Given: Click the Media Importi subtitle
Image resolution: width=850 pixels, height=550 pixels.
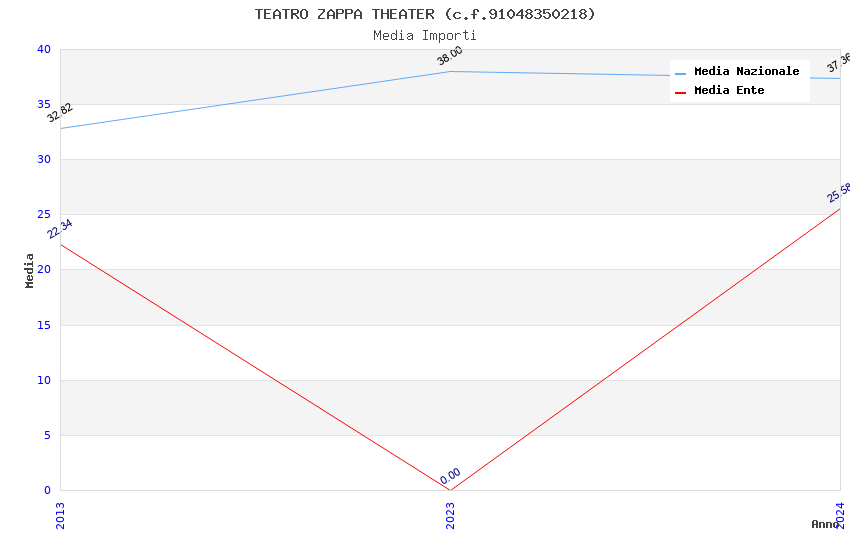Looking at the screenshot, I should point(424,36).
